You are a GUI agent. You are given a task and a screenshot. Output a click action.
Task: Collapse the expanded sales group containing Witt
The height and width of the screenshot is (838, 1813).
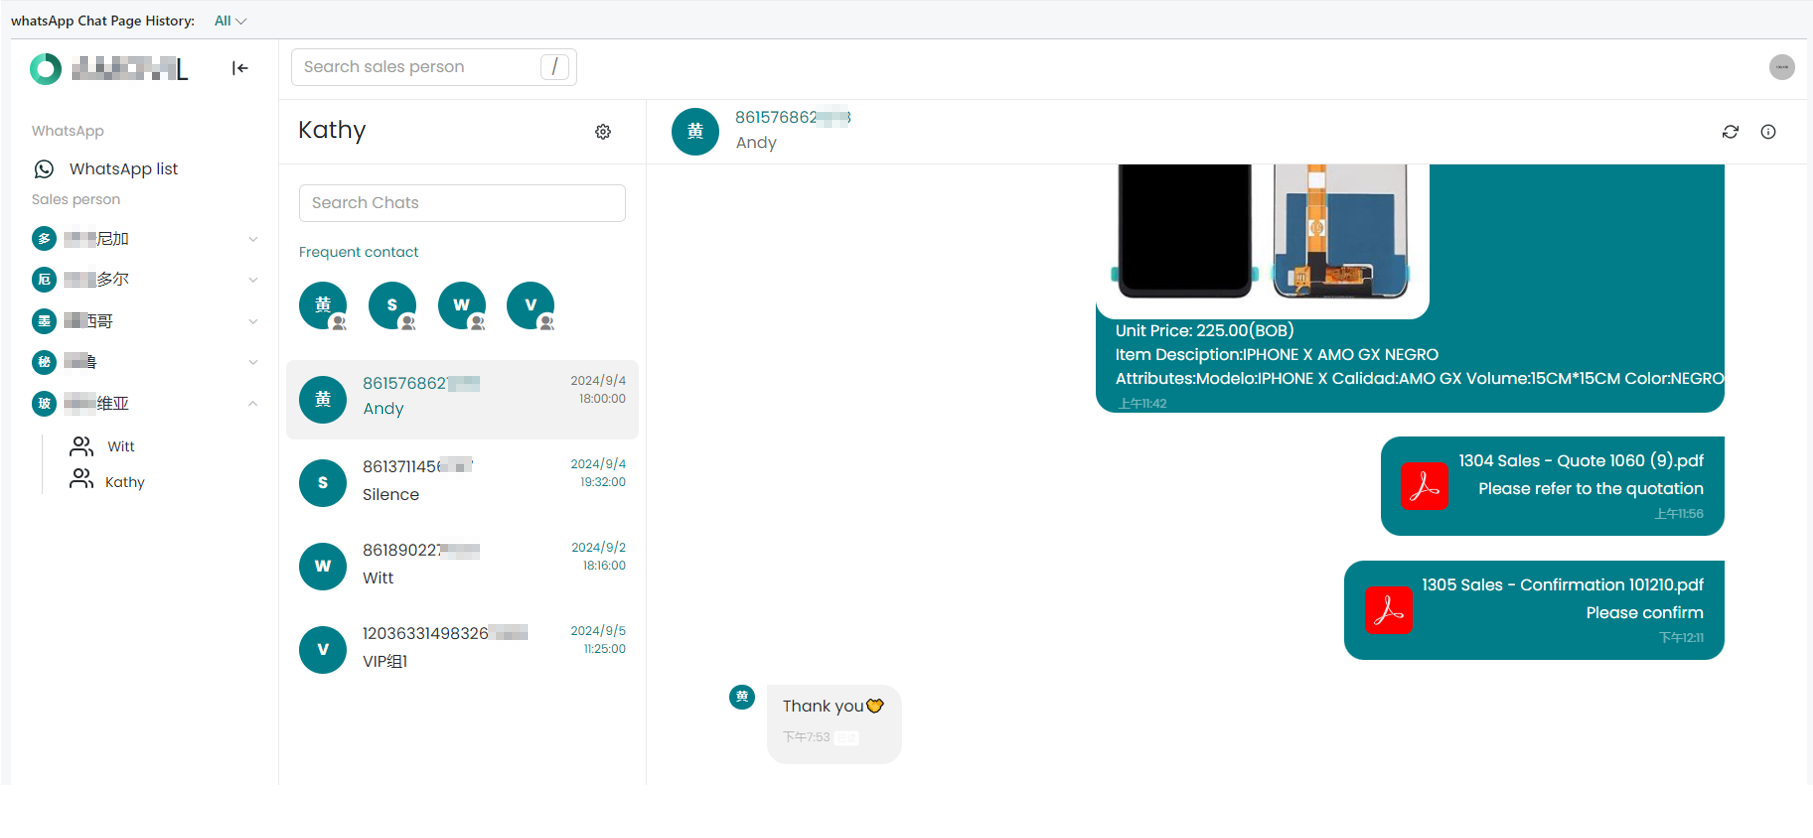tap(253, 404)
